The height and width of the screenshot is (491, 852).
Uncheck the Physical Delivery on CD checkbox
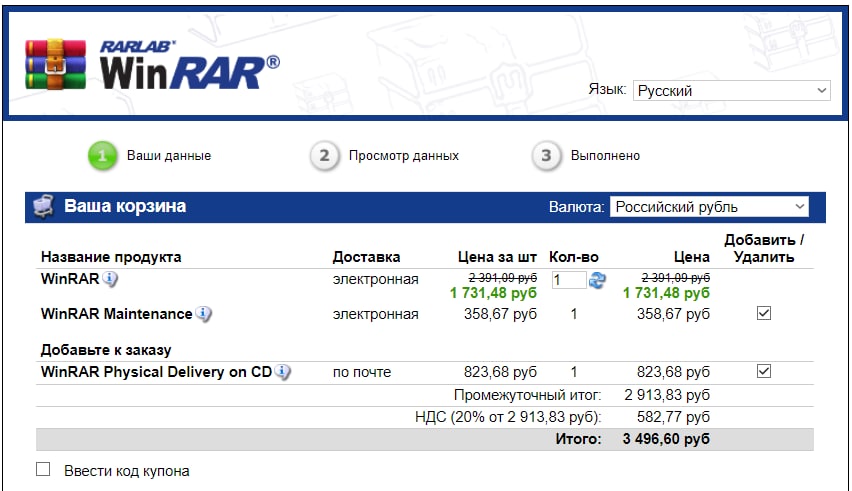pyautogui.click(x=764, y=372)
